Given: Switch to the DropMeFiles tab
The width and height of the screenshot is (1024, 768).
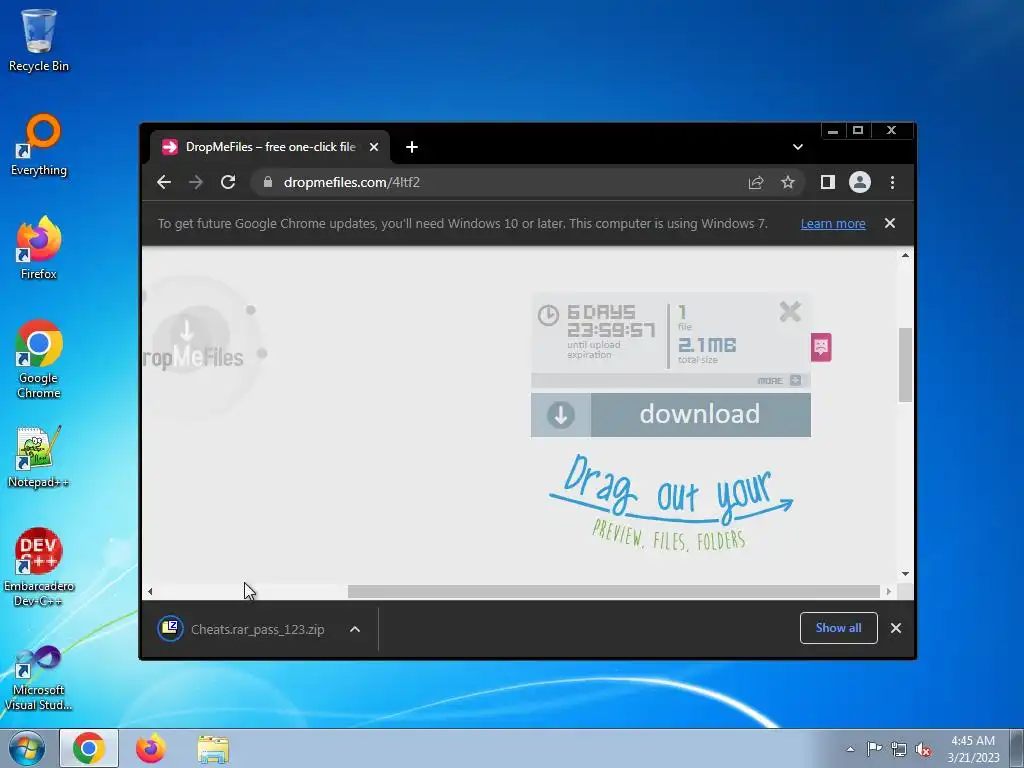Looking at the screenshot, I should tap(270, 147).
